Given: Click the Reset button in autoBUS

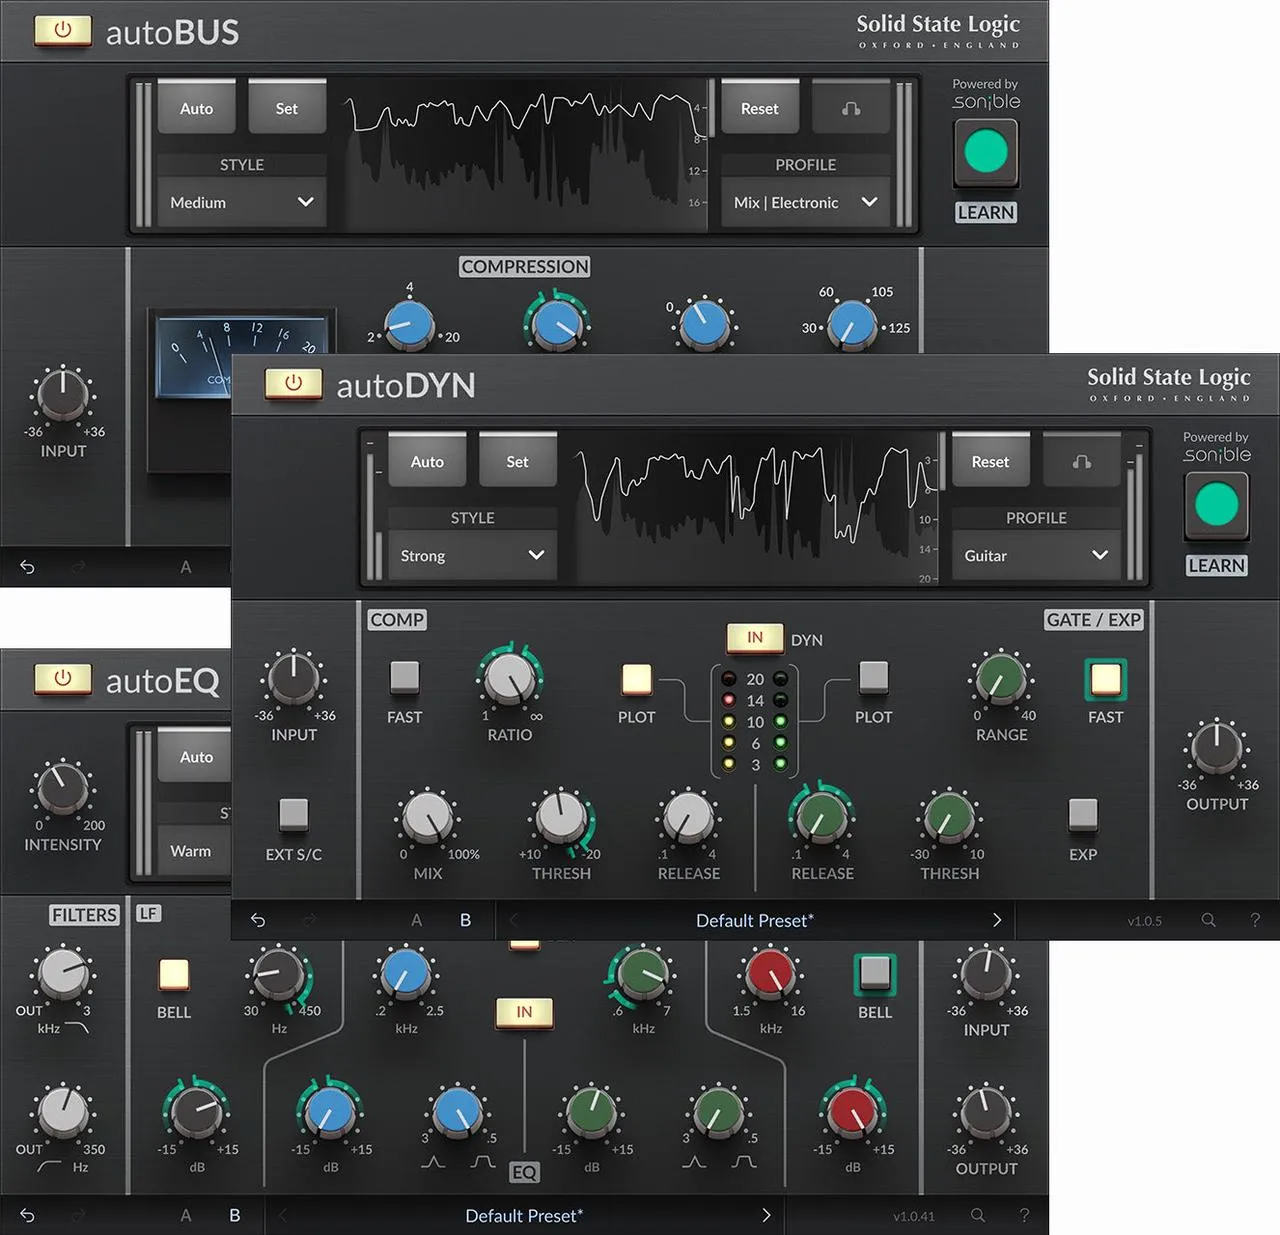Looking at the screenshot, I should [759, 107].
